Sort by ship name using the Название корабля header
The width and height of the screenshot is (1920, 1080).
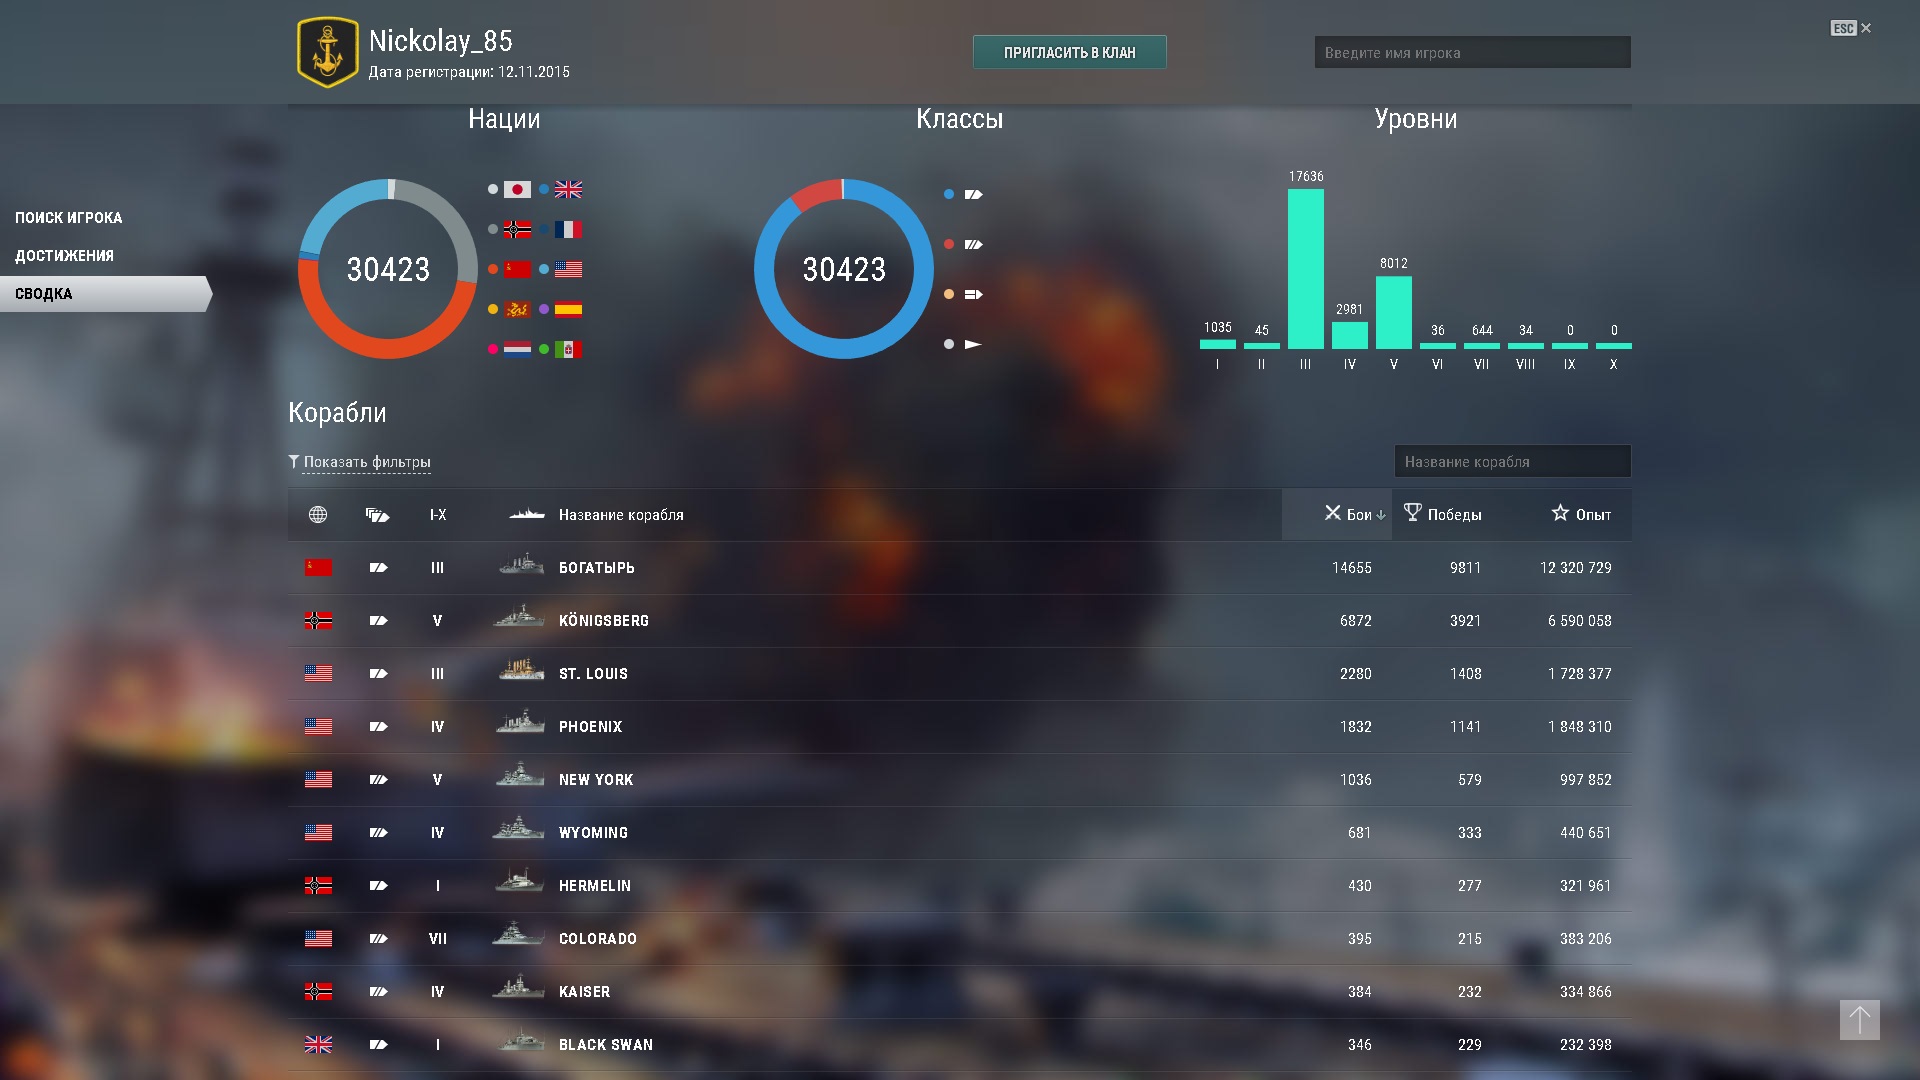click(621, 515)
